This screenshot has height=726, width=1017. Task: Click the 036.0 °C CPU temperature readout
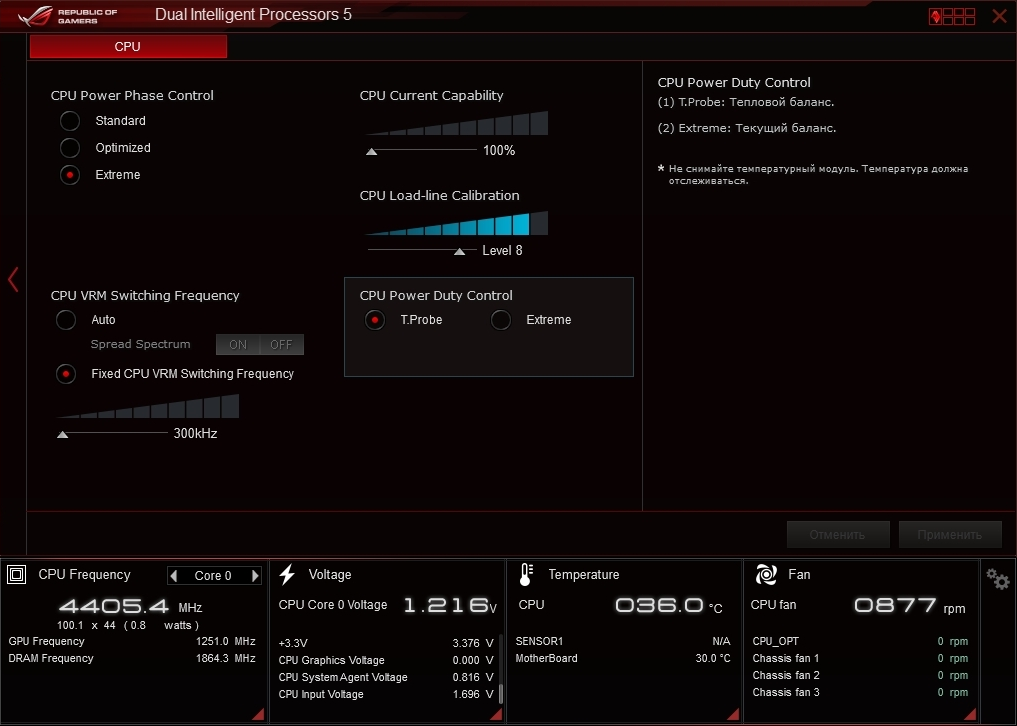click(669, 606)
